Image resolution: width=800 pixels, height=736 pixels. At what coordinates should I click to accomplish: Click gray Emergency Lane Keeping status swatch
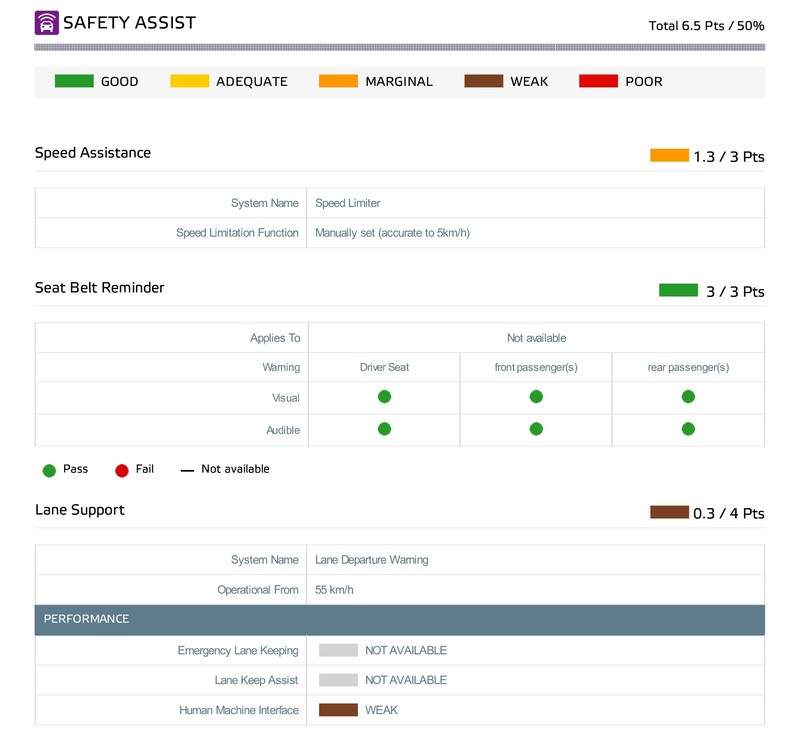[338, 650]
